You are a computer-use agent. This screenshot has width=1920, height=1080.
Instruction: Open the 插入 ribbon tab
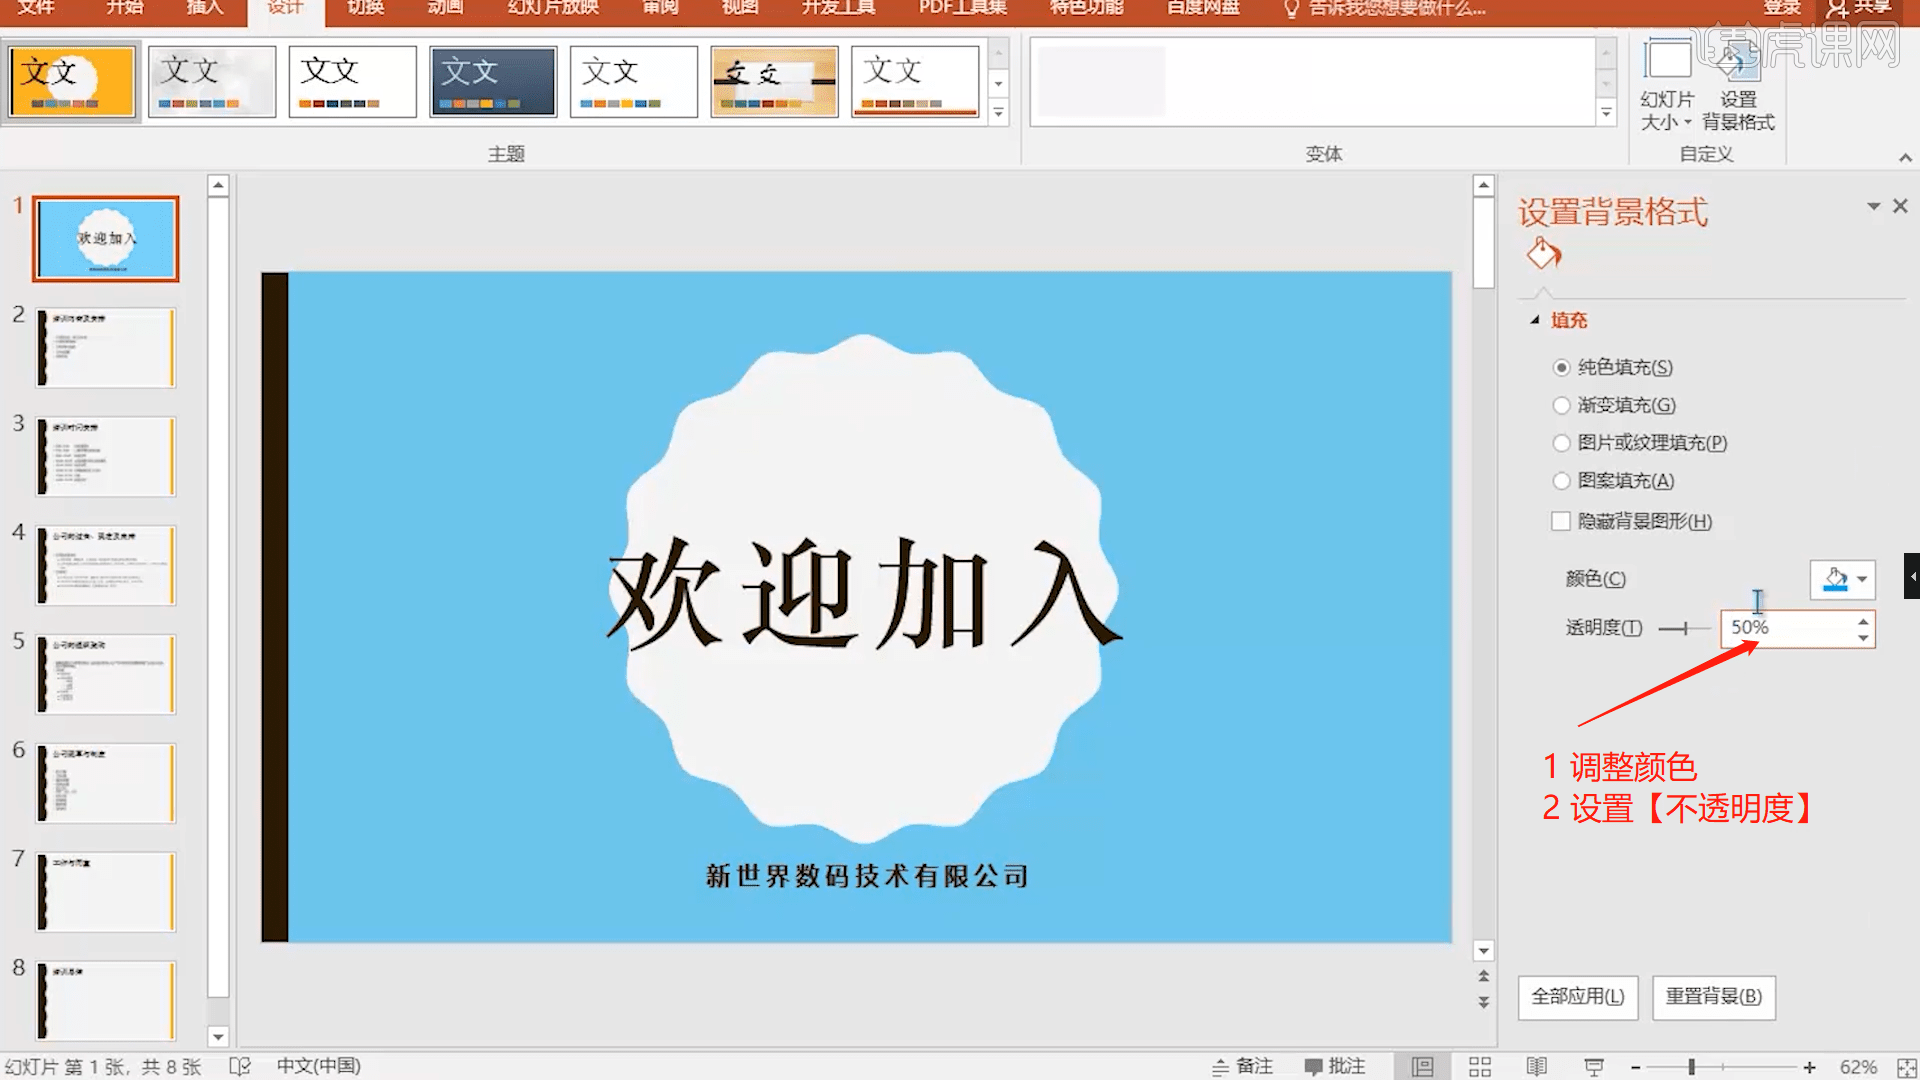point(204,8)
